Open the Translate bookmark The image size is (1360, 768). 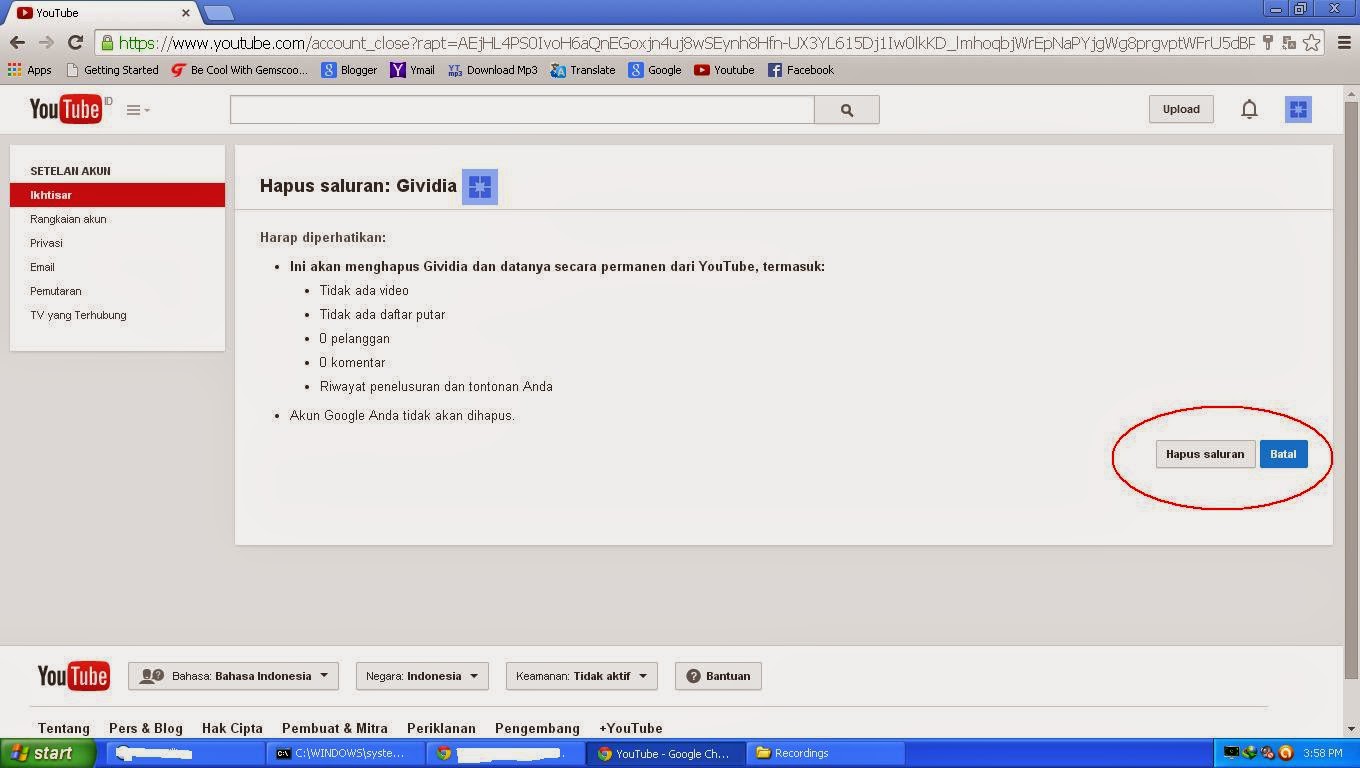[x=583, y=70]
